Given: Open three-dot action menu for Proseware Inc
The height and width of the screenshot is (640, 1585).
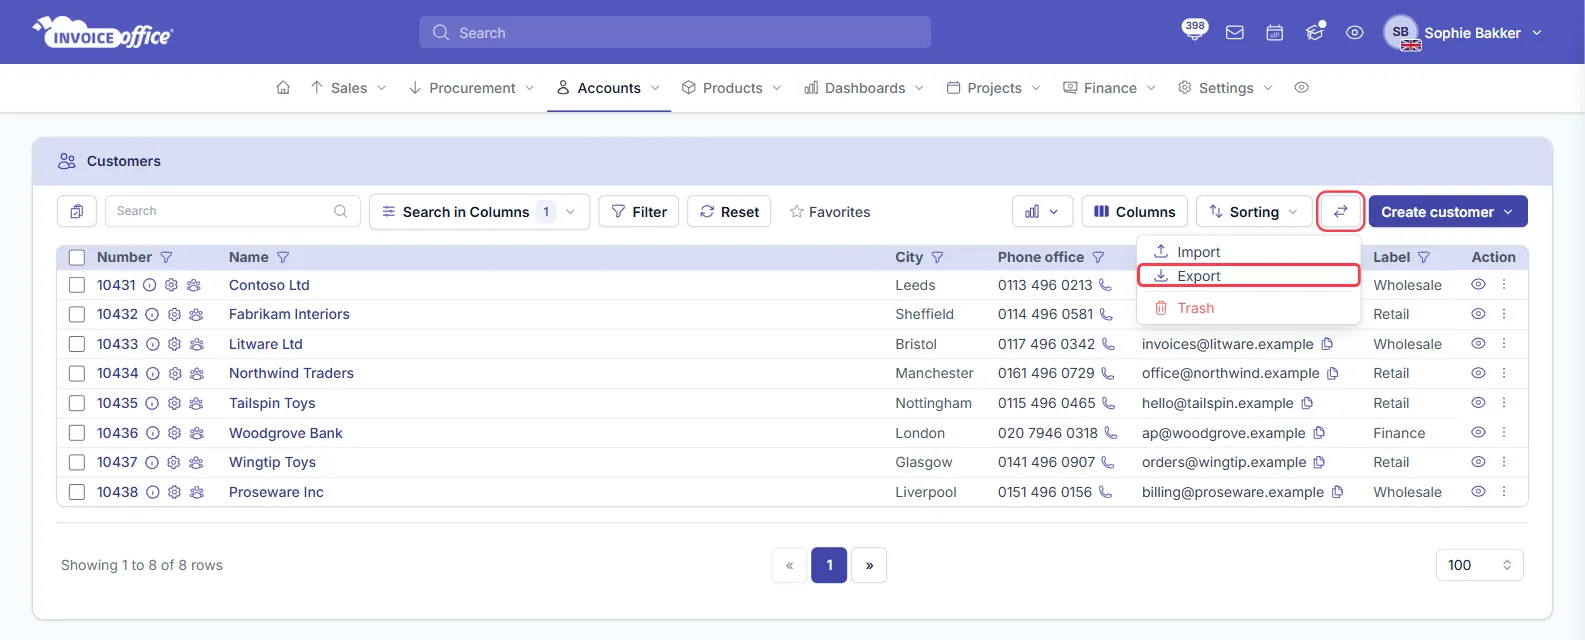Looking at the screenshot, I should tap(1504, 492).
